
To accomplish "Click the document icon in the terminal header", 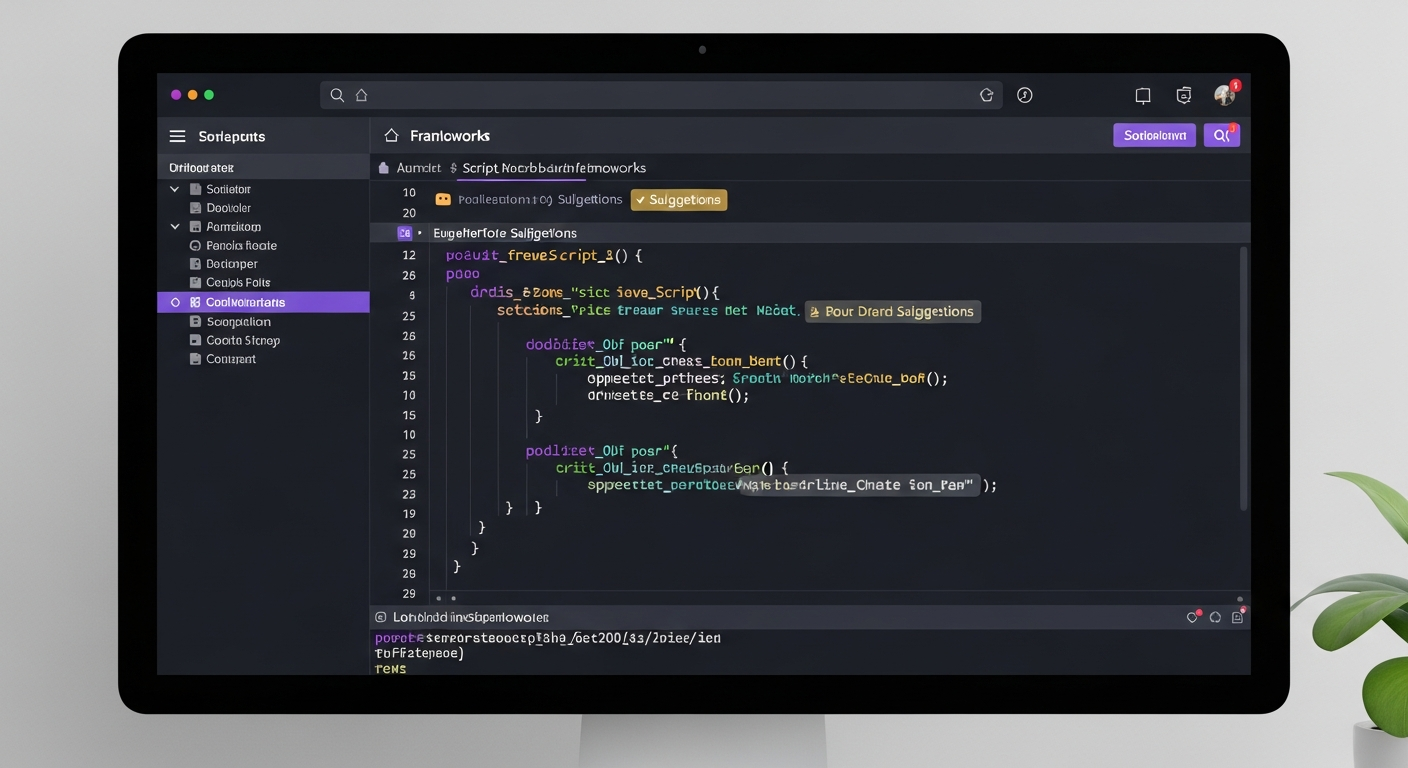I will pos(1238,617).
